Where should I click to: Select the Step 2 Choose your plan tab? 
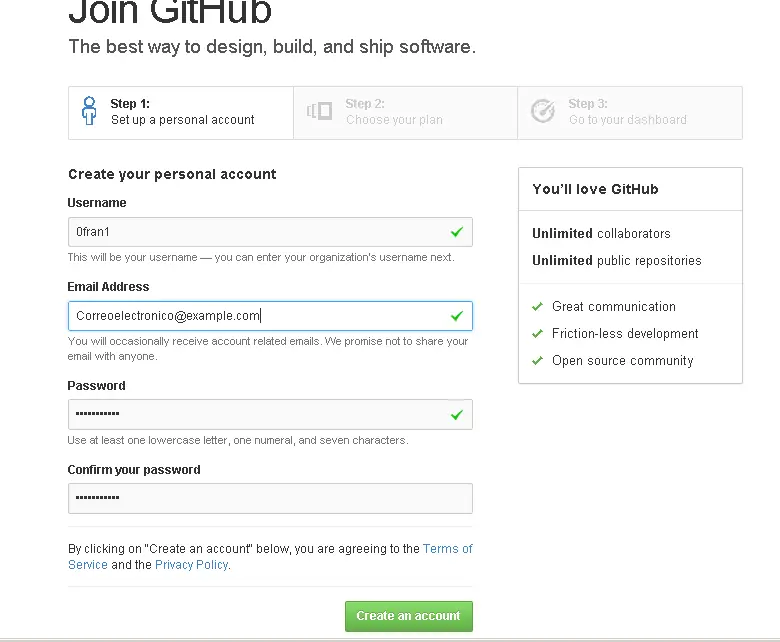coord(405,113)
